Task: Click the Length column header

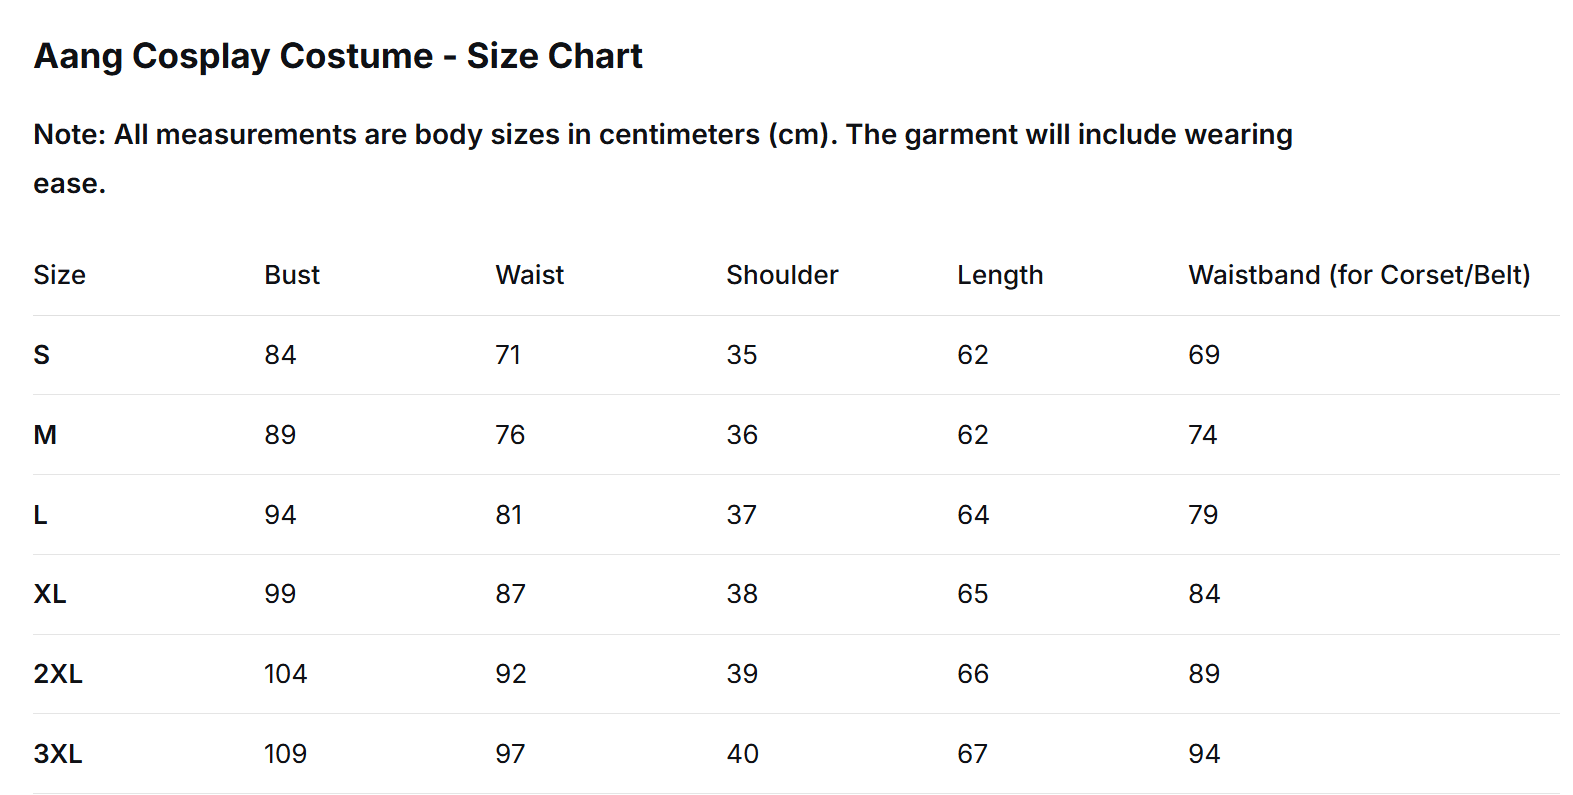Action: (1000, 276)
